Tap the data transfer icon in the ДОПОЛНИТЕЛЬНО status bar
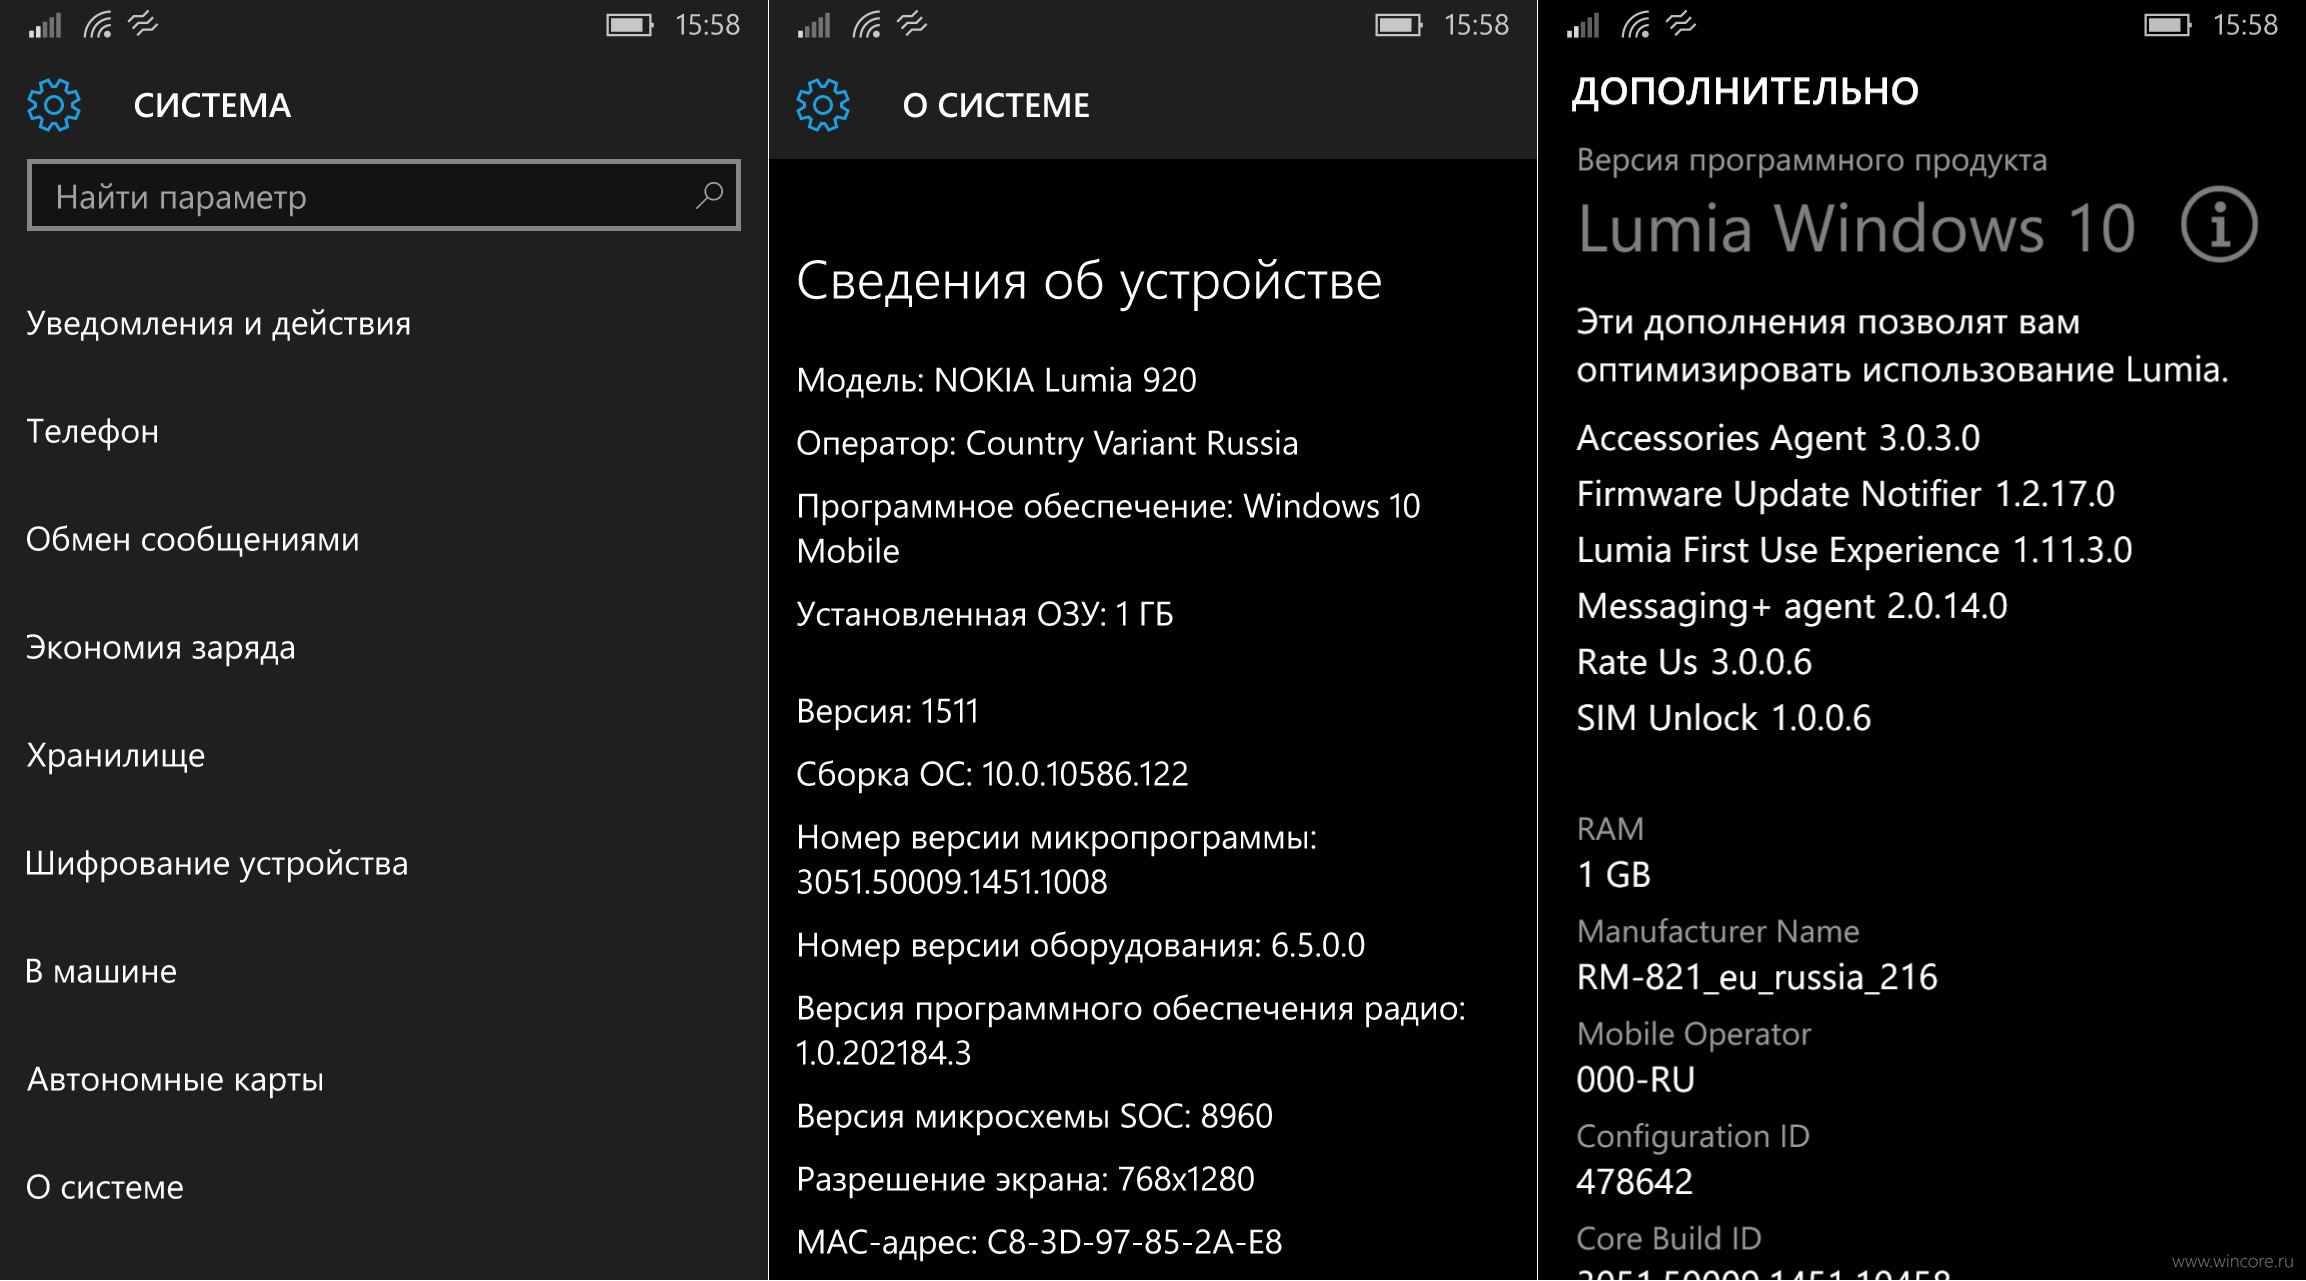Viewport: 2306px width, 1281px height. (x=1682, y=24)
